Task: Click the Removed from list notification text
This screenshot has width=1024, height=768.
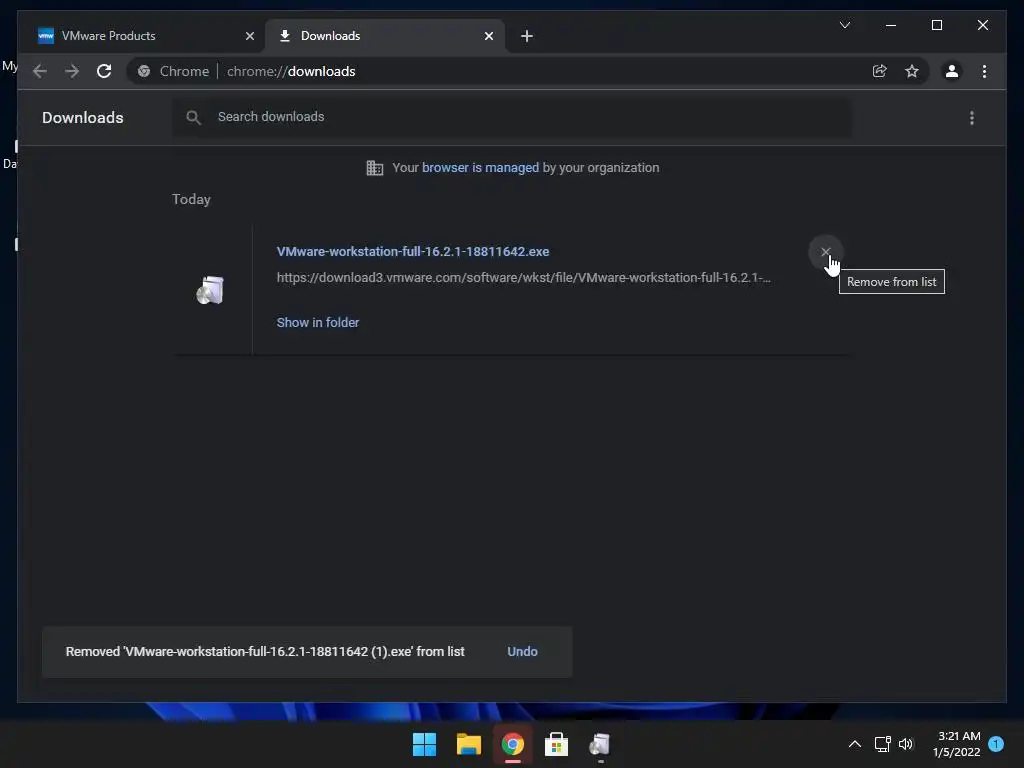Action: (265, 652)
